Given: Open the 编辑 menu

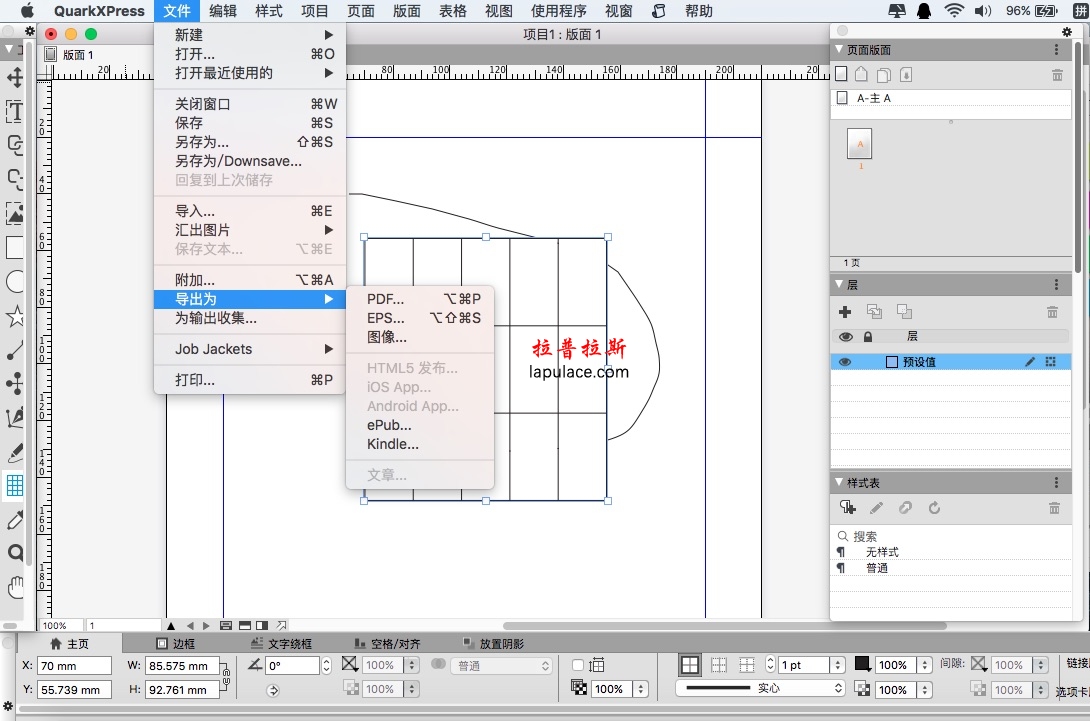Looking at the screenshot, I should coord(223,11).
